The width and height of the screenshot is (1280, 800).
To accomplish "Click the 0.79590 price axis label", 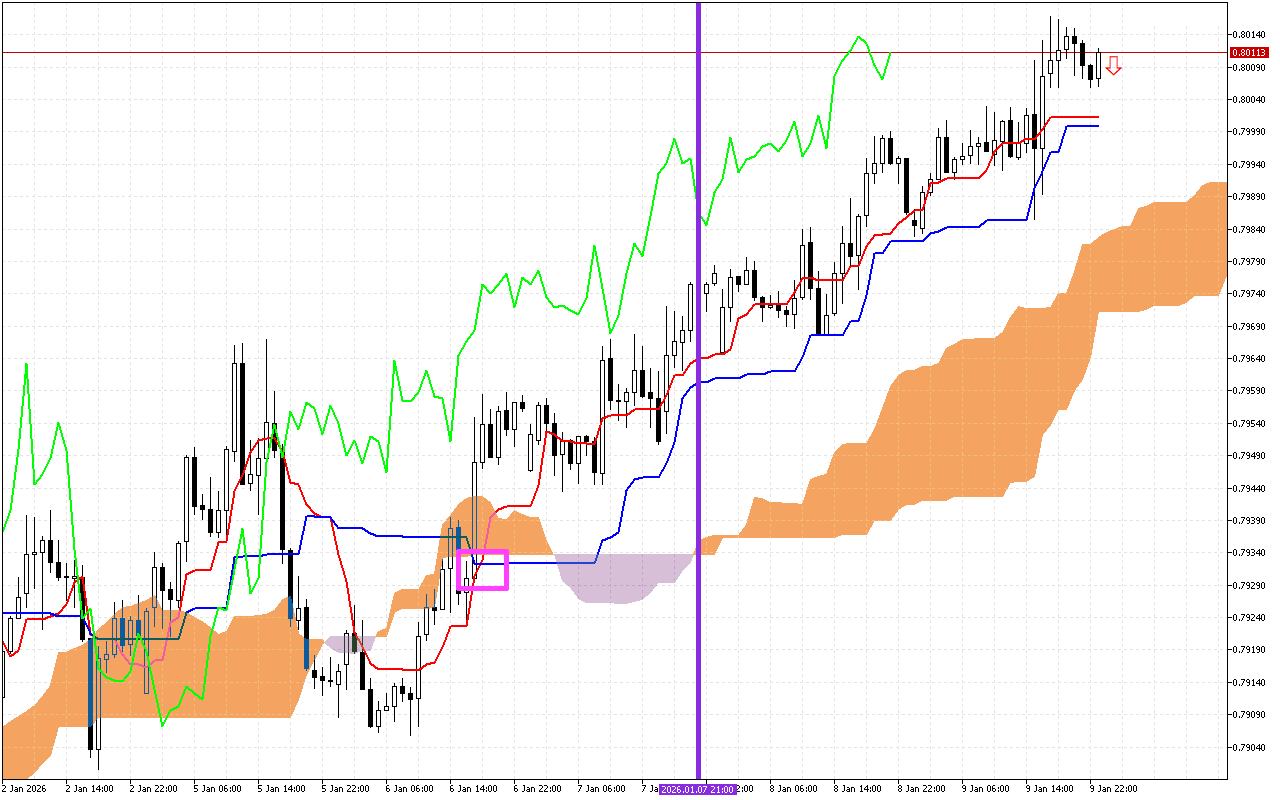I will pyautogui.click(x=1246, y=391).
